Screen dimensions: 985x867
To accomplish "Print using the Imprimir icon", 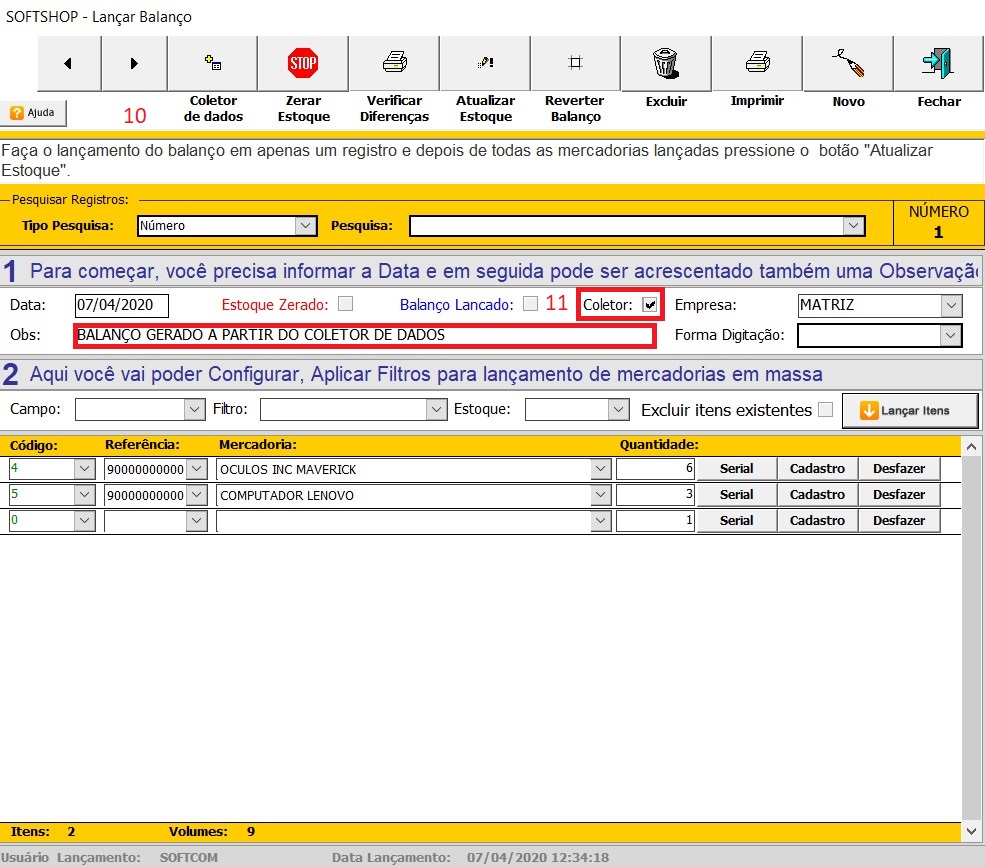I will (757, 64).
